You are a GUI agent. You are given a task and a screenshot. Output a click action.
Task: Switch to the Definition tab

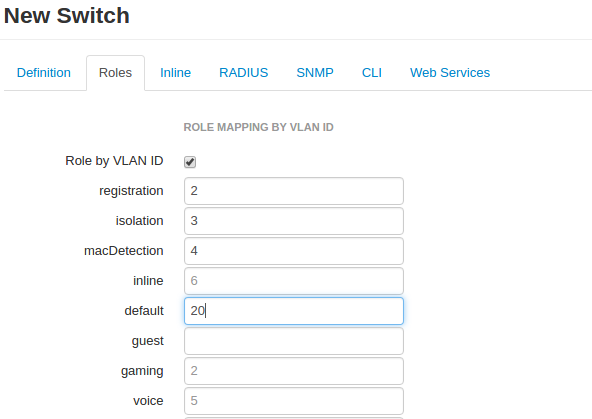point(44,72)
